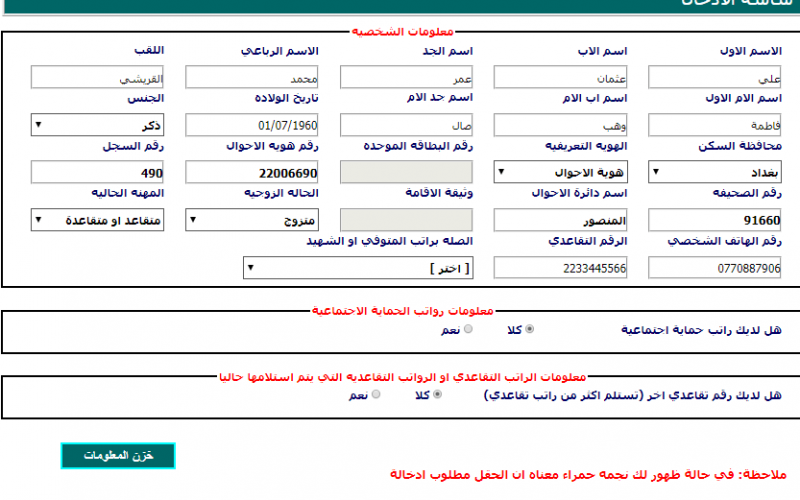This screenshot has height=500, width=800.
Task: Click اسم الام الاول field containing فاطمة
Action: click(x=715, y=125)
